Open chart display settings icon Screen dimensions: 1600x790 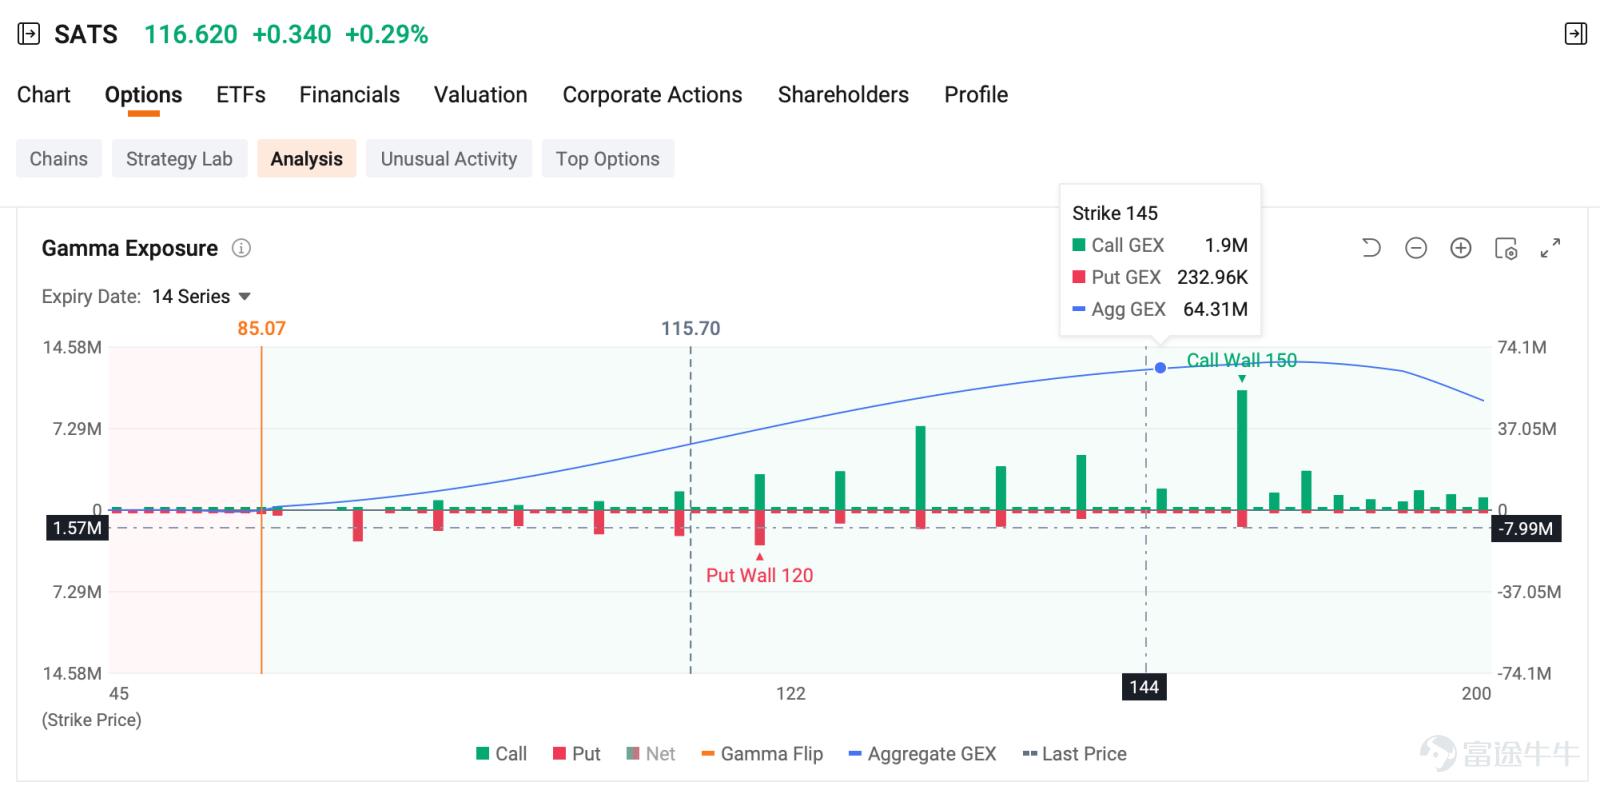tap(1506, 248)
